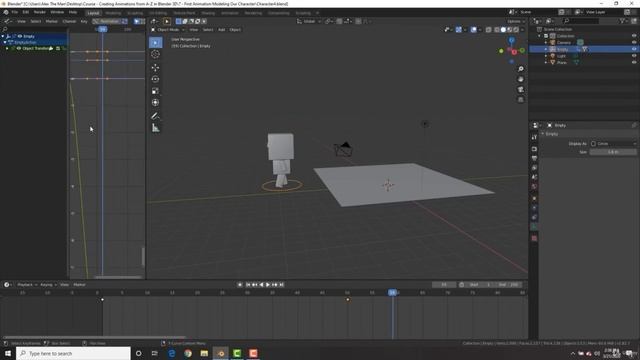Click the viewport zoom magnifier icon
The image size is (640, 360).
coord(520,69)
